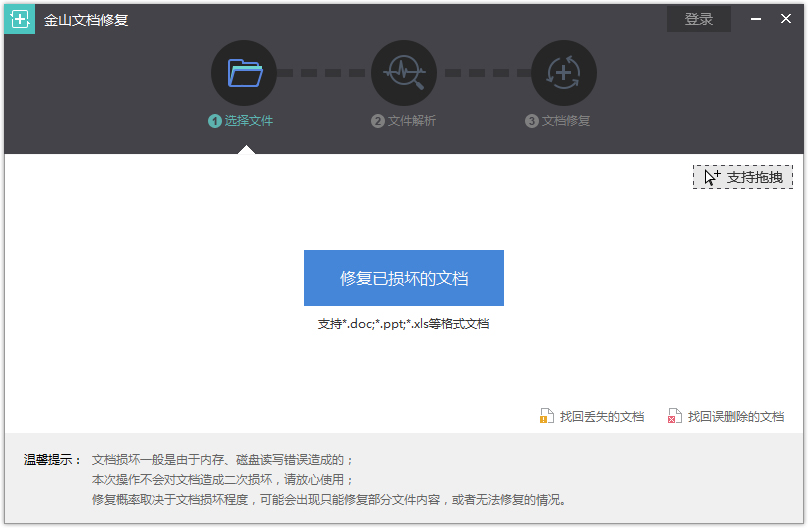The height and width of the screenshot is (528, 808).
Task: Click the 金山文档修复 app logo icon
Action: pyautogui.click(x=20, y=20)
